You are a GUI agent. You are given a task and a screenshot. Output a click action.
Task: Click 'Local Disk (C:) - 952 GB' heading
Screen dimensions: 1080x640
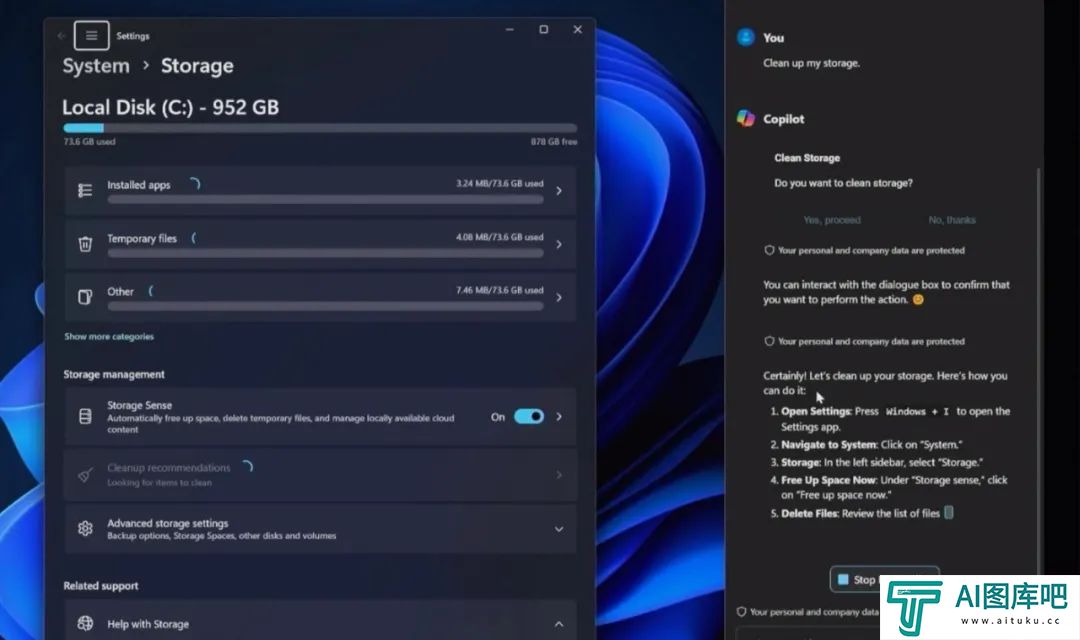point(171,107)
